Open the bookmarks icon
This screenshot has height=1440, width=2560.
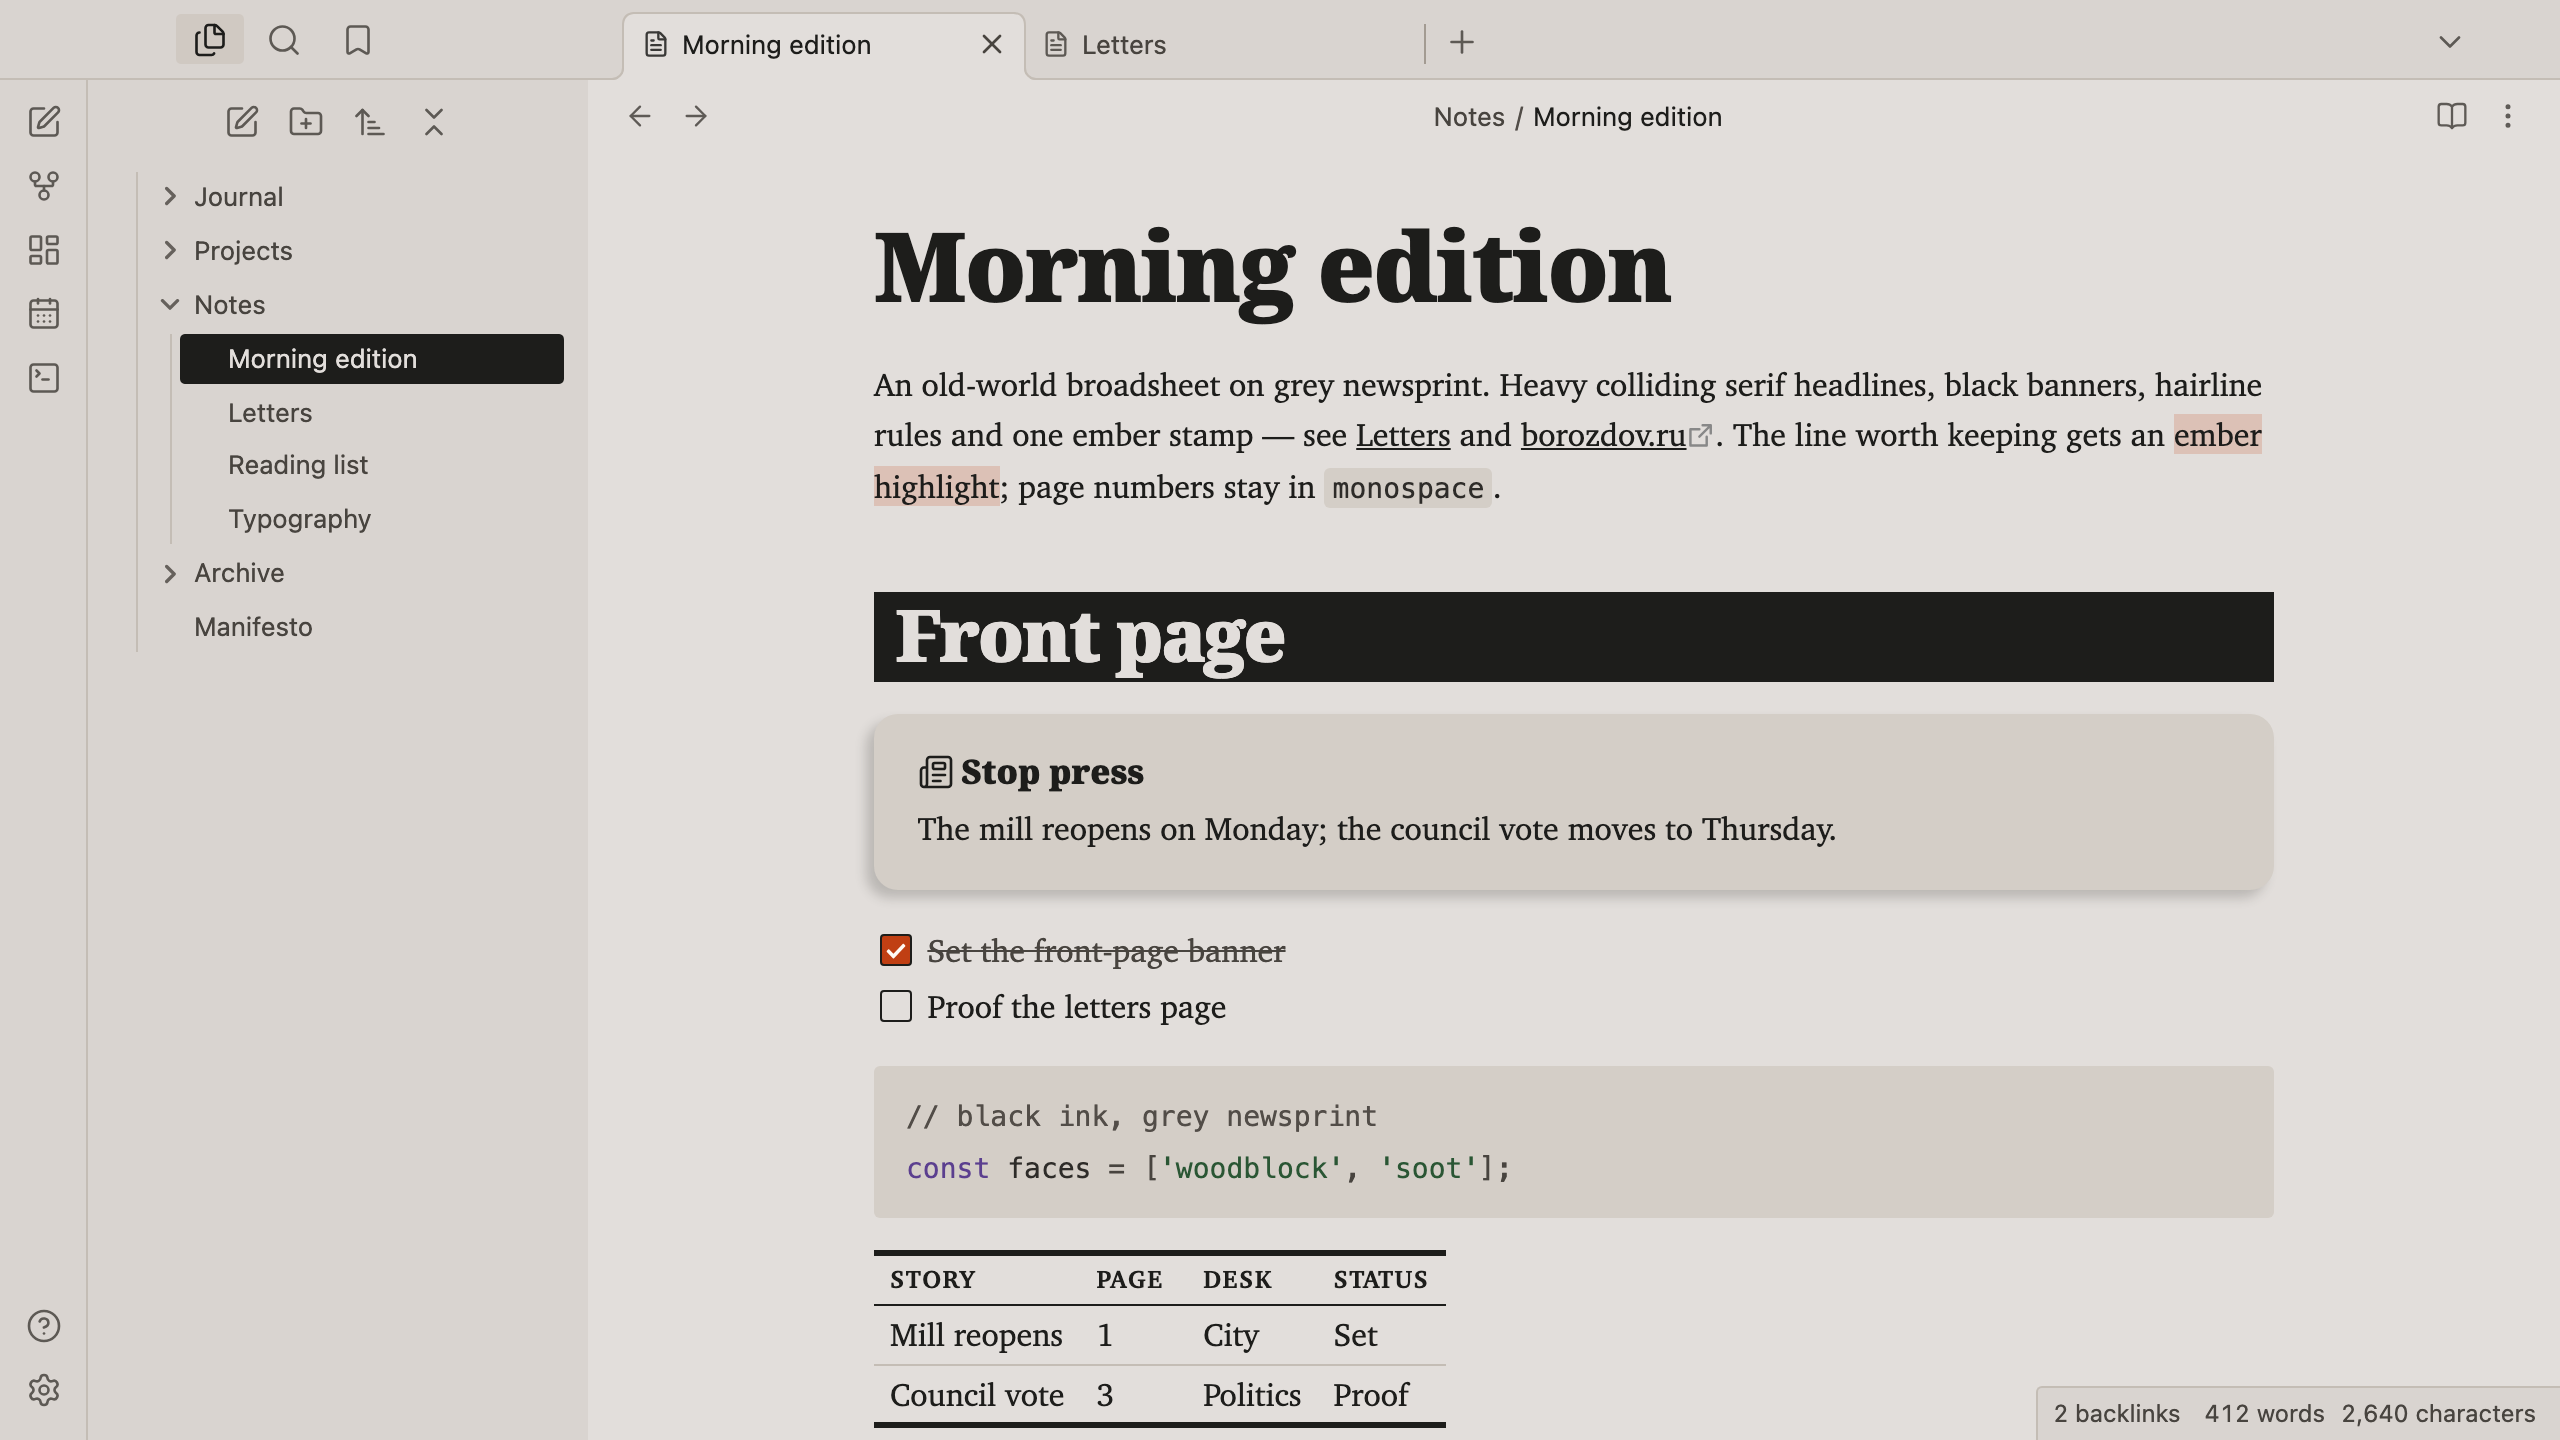pos(357,40)
